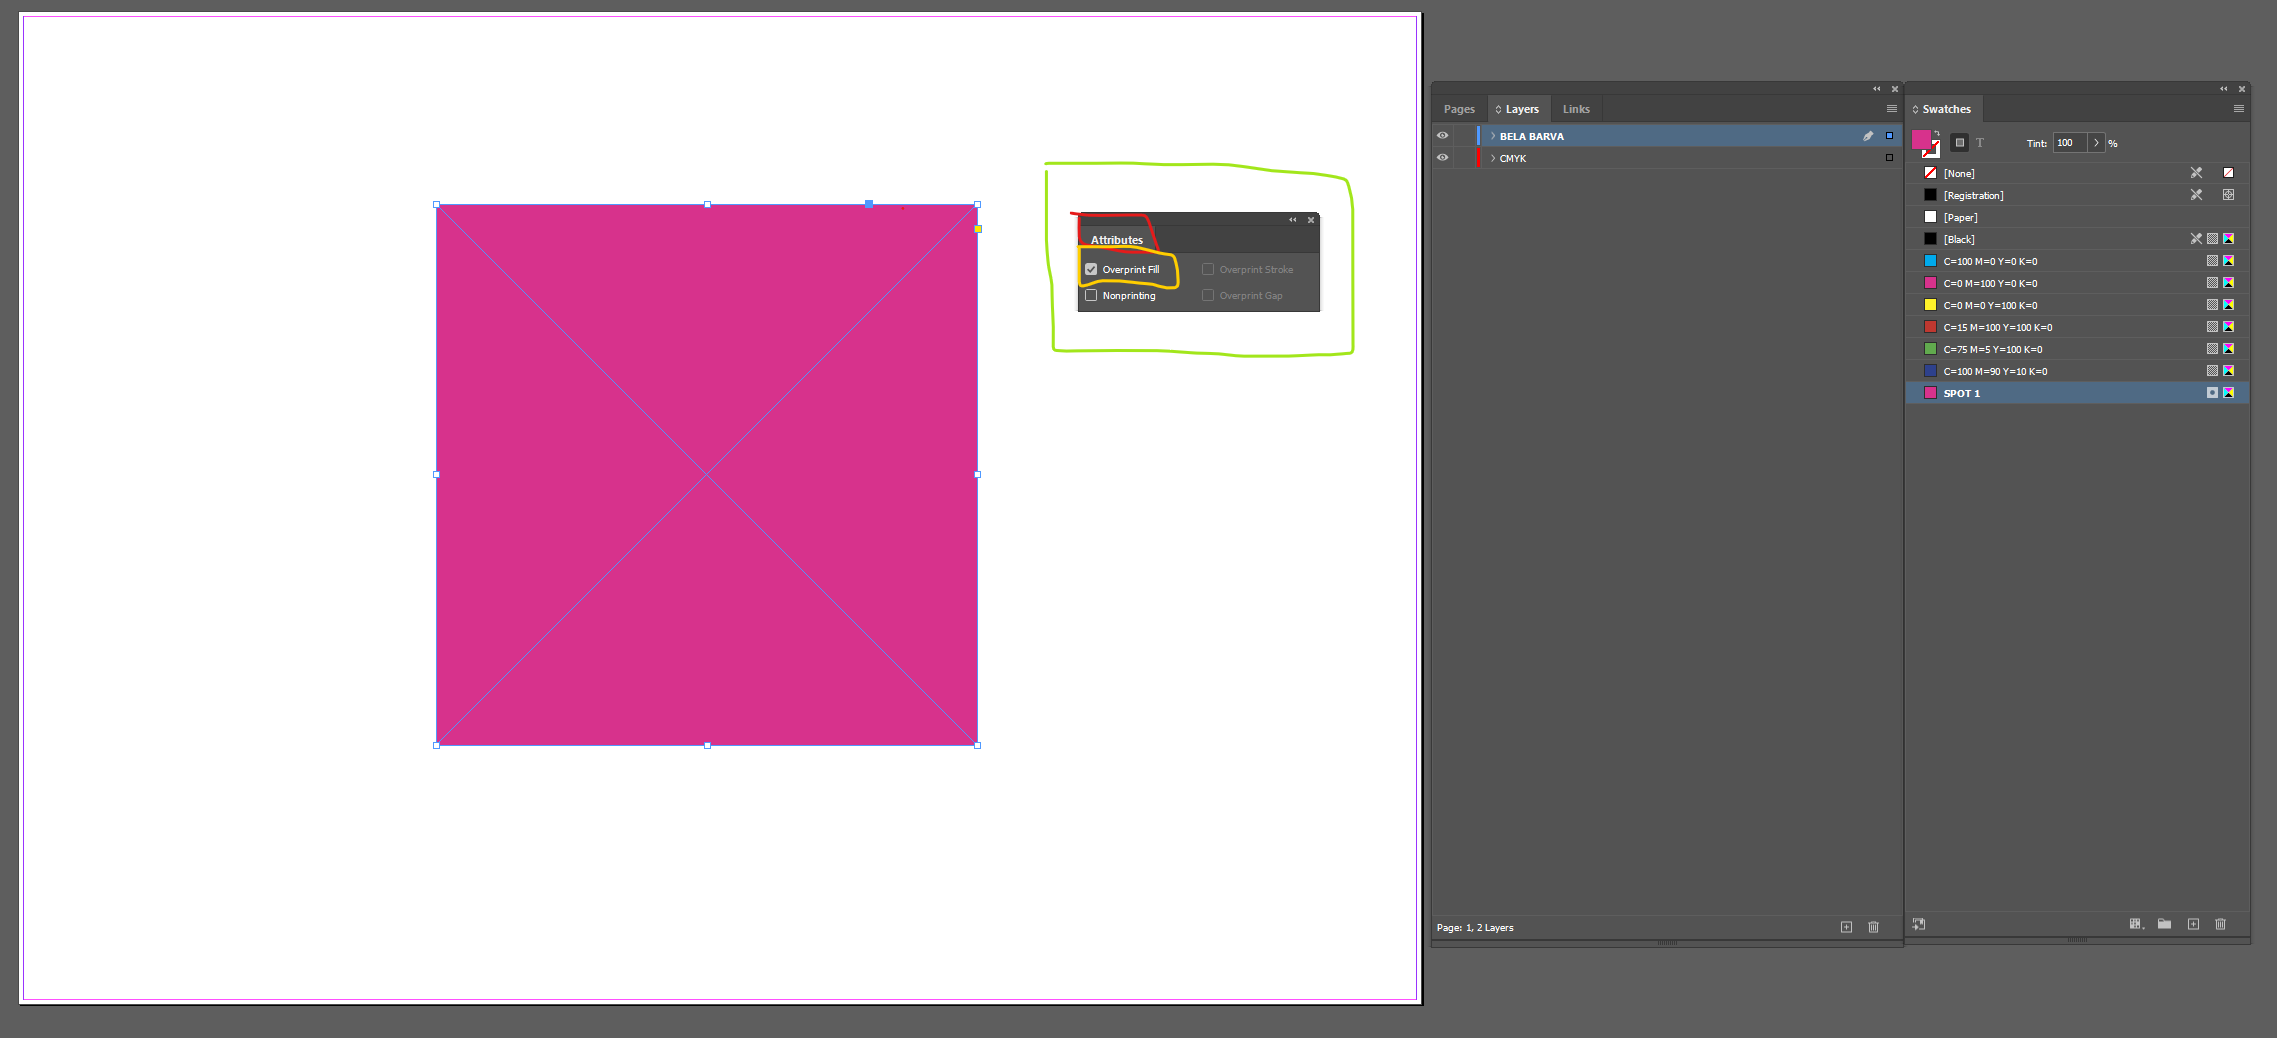Open the Tint percentage dropdown arrow
Image resolution: width=2277 pixels, height=1038 pixels.
coord(2096,143)
